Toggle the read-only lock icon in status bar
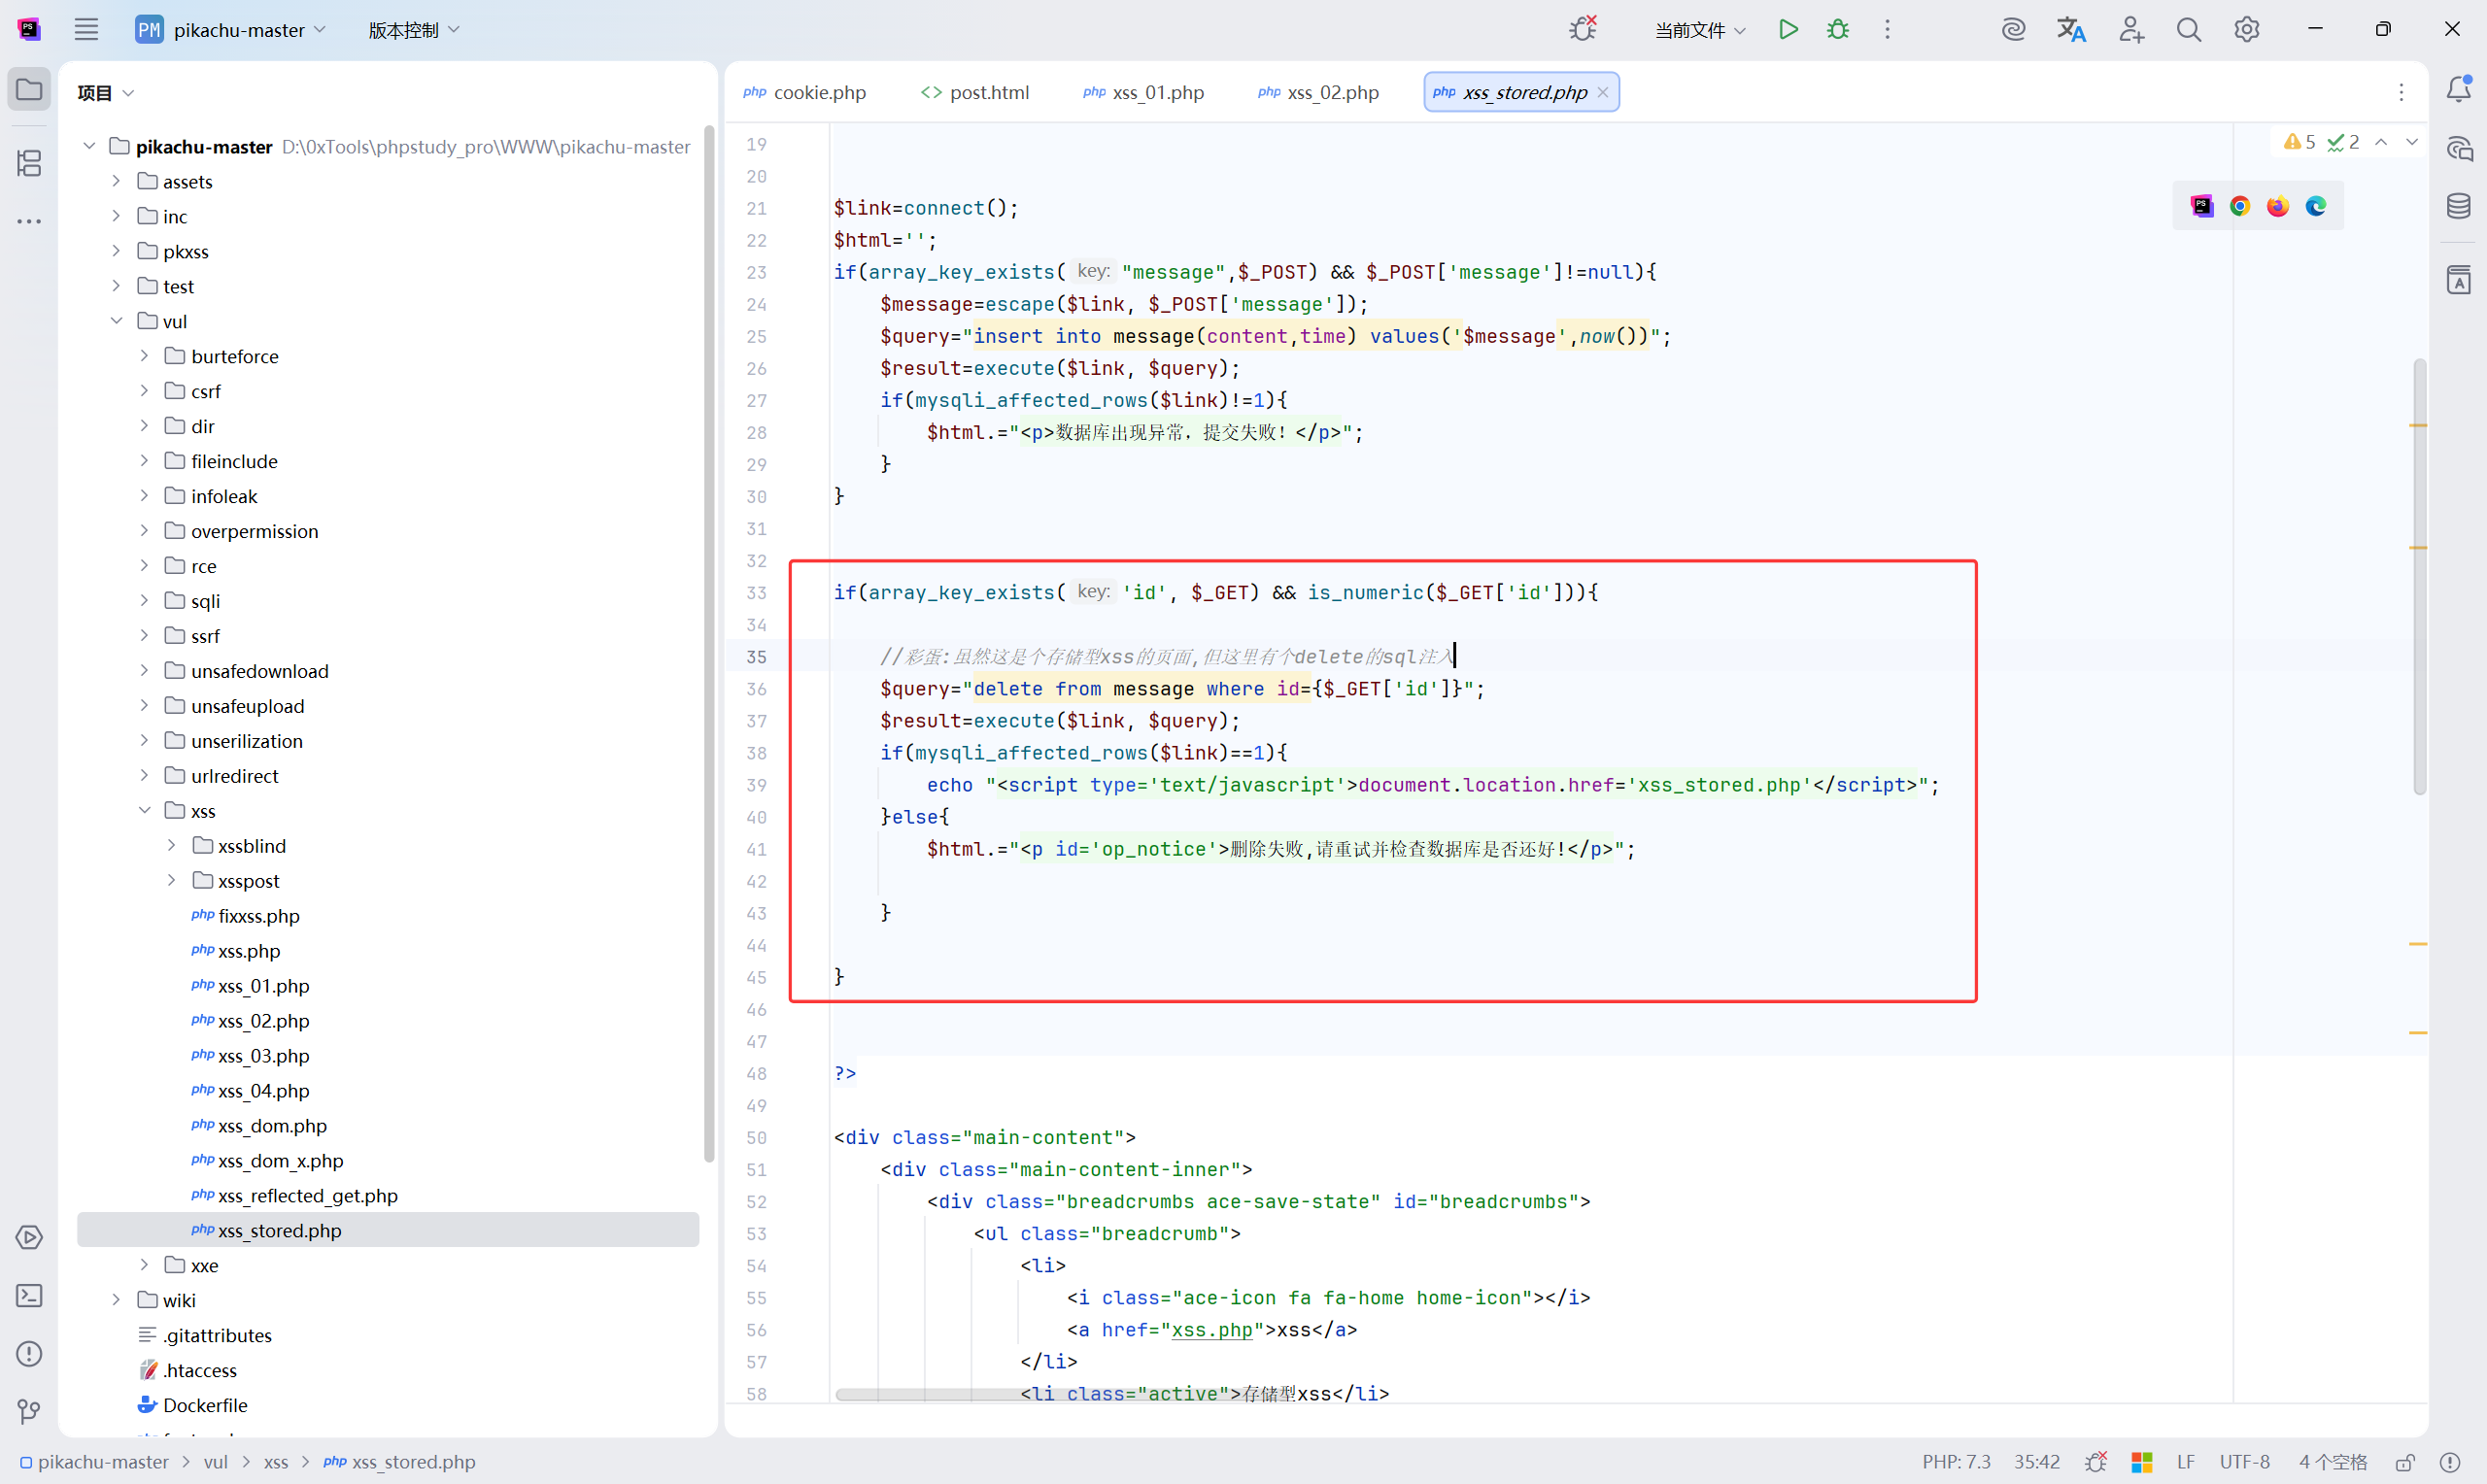The width and height of the screenshot is (2487, 1484). point(2405,1462)
